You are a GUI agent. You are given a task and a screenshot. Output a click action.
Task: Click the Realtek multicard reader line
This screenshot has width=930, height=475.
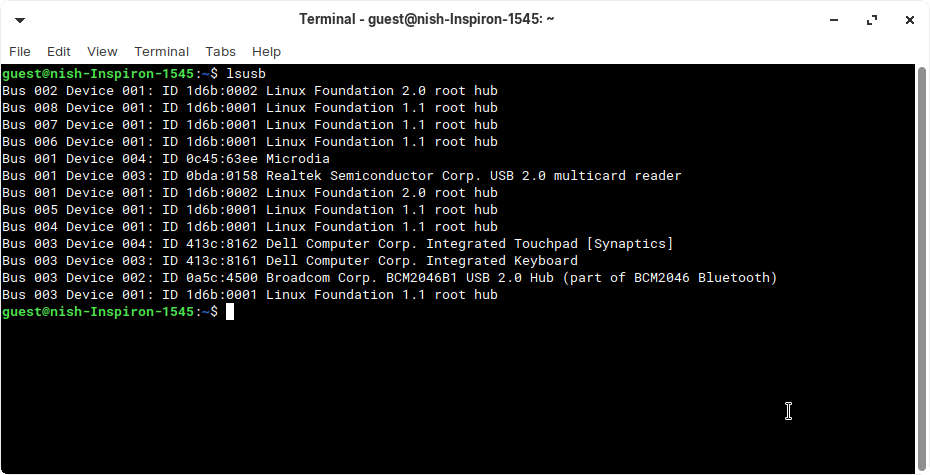pos(342,176)
